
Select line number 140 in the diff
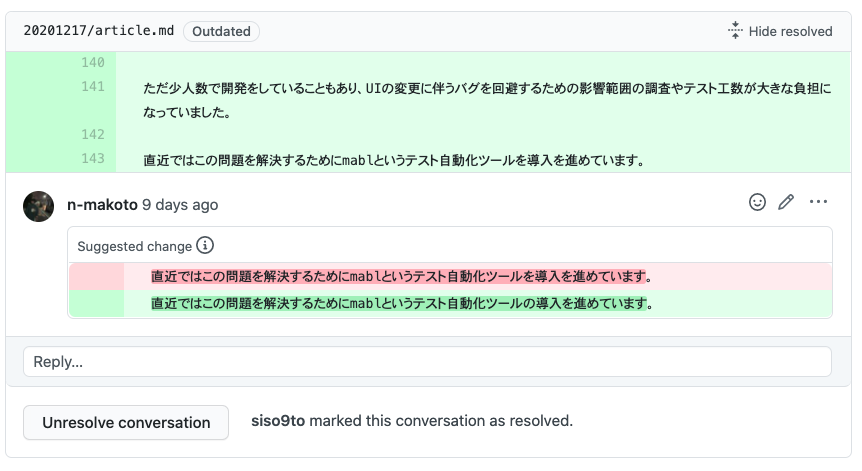(93, 63)
